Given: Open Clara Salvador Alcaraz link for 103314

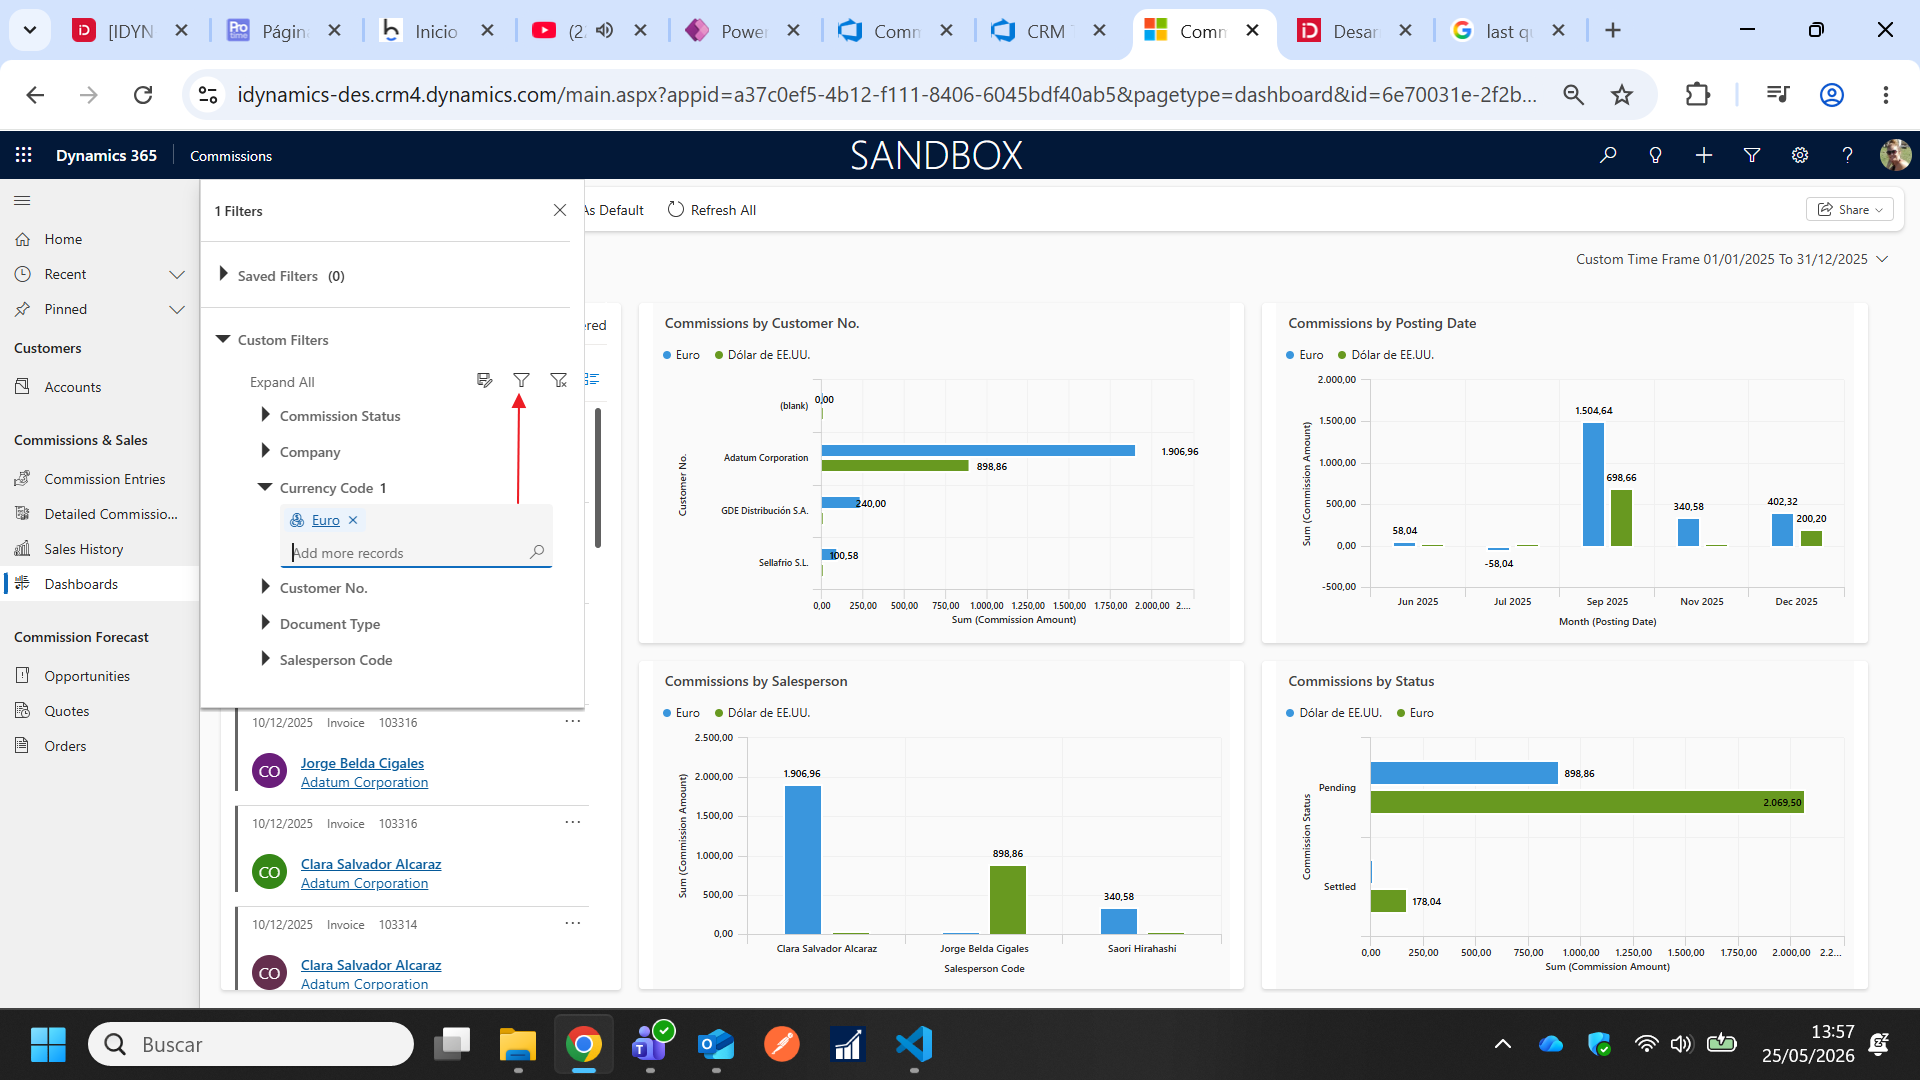Looking at the screenshot, I should coord(371,965).
